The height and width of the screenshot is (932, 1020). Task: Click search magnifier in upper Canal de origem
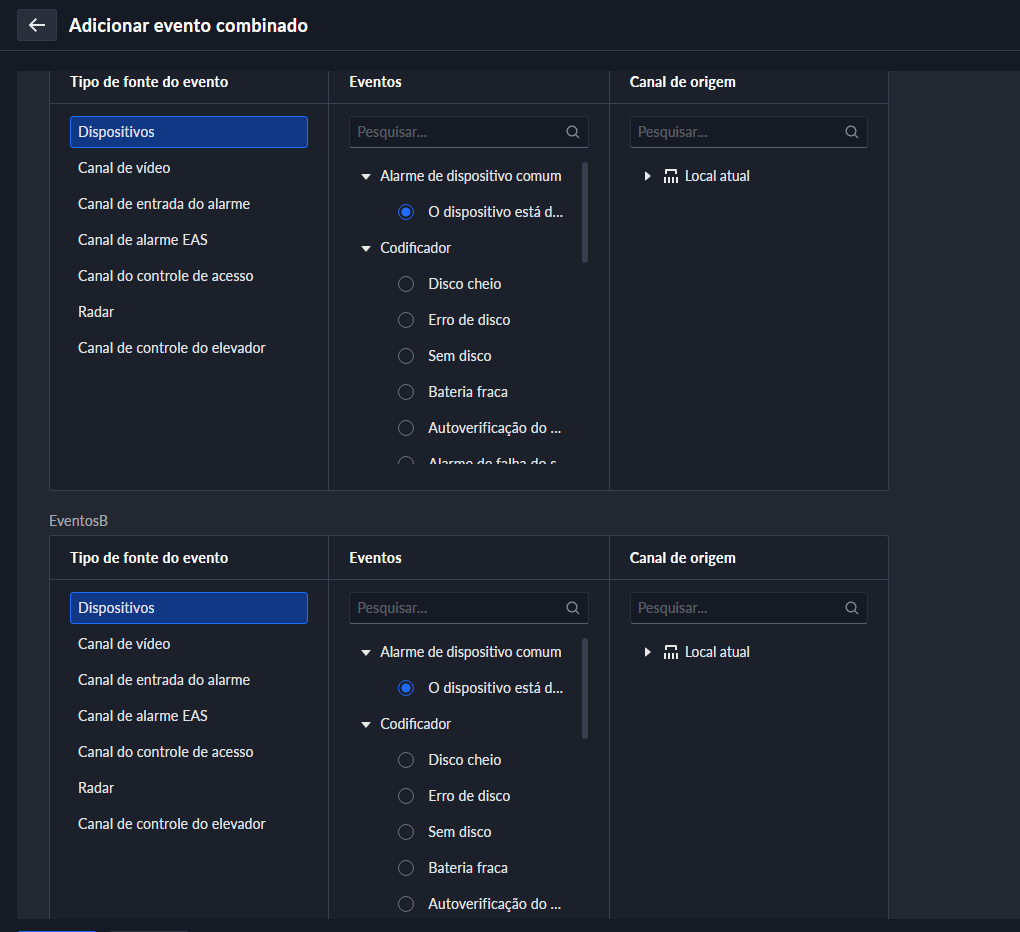(852, 132)
